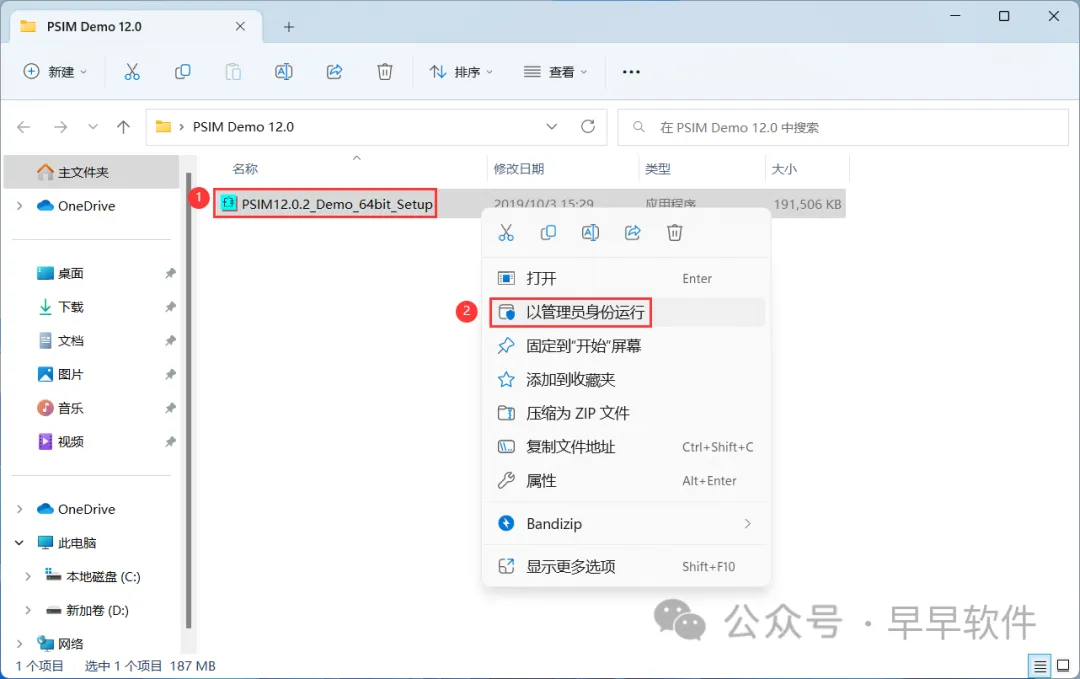
Task: Click Copy icon in context menu
Action: (x=548, y=233)
